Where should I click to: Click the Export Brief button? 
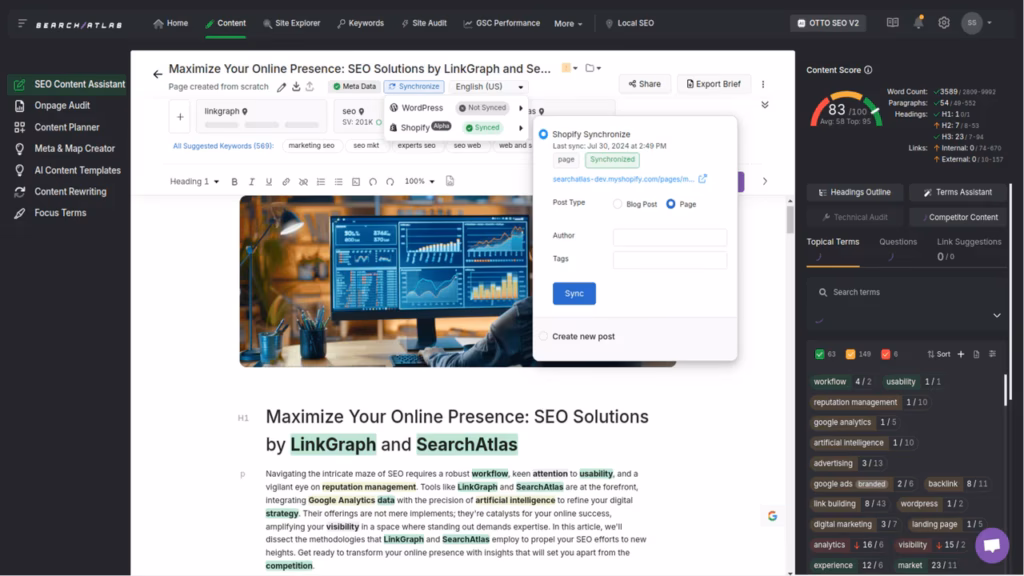click(x=714, y=84)
